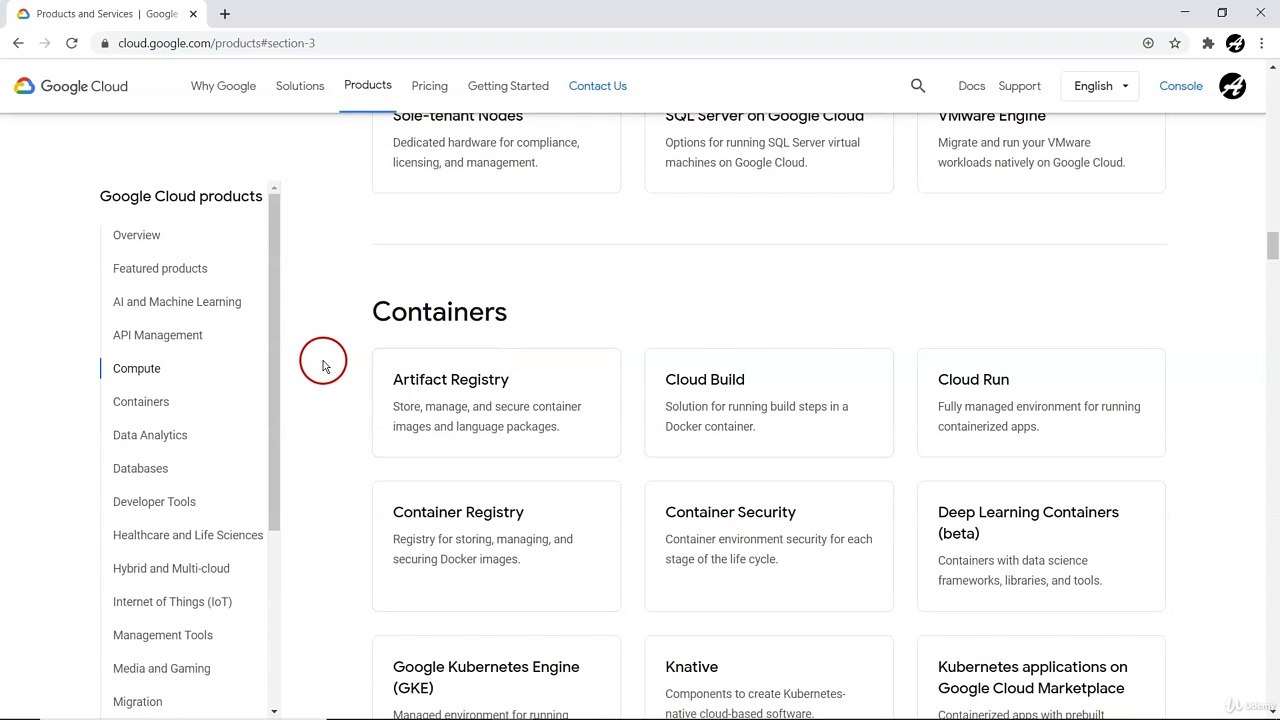Click the page's vertical scrollbar thumb
This screenshot has width=1280, height=720.
point(1272,246)
